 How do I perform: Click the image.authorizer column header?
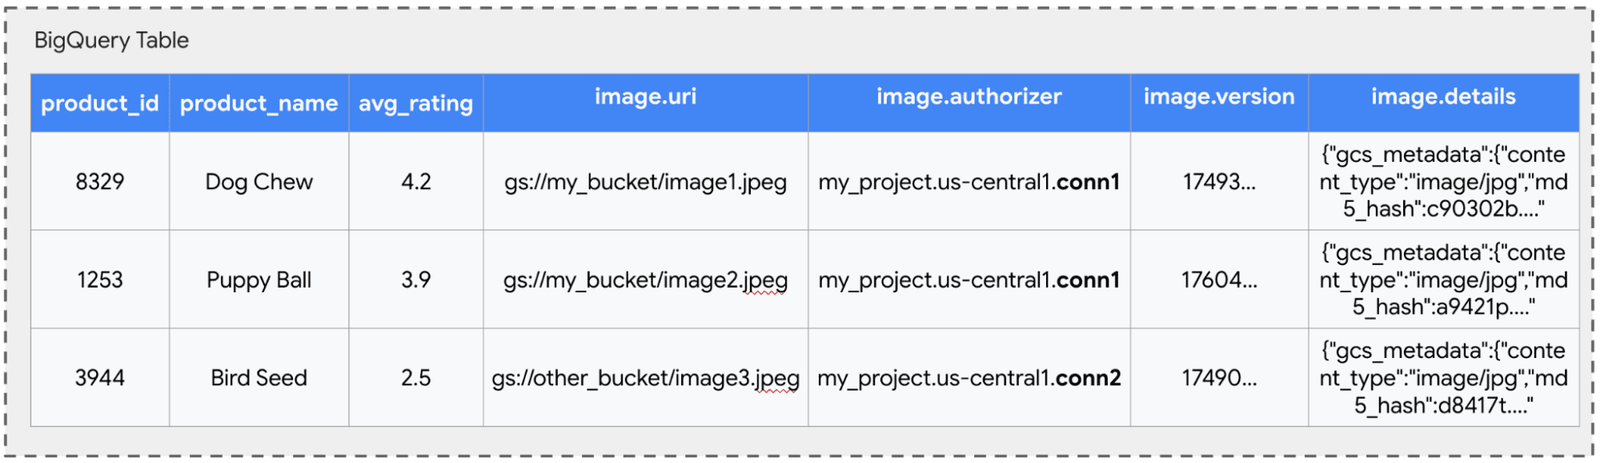pyautogui.click(x=969, y=97)
